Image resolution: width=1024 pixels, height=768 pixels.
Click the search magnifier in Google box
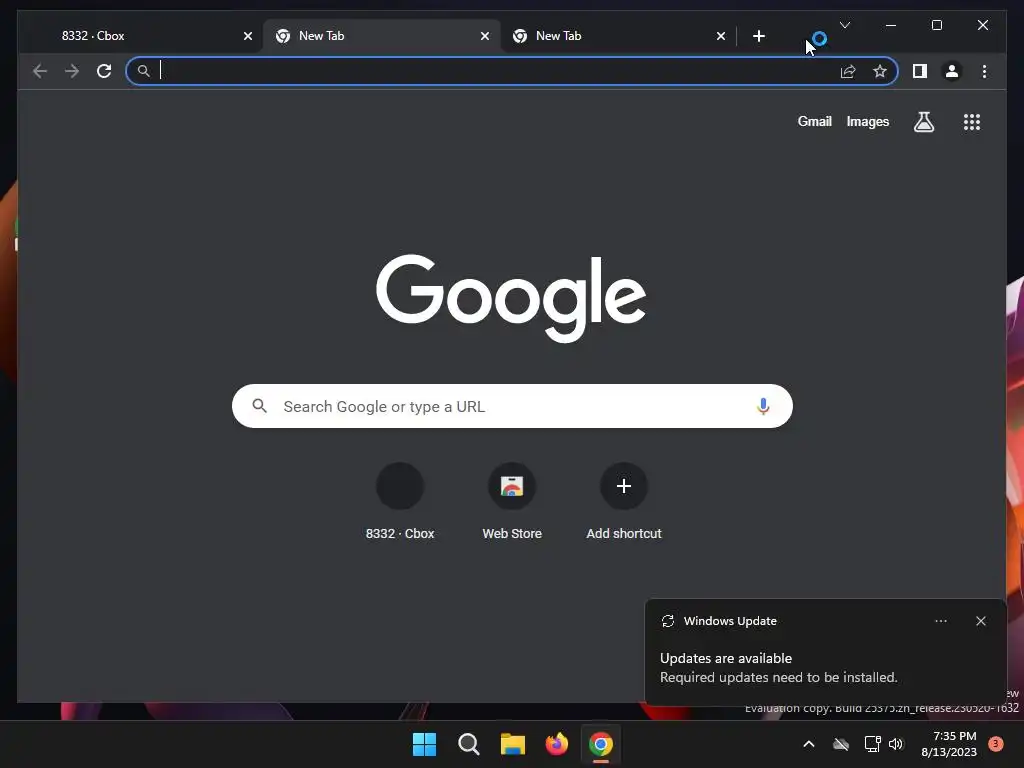pos(259,406)
